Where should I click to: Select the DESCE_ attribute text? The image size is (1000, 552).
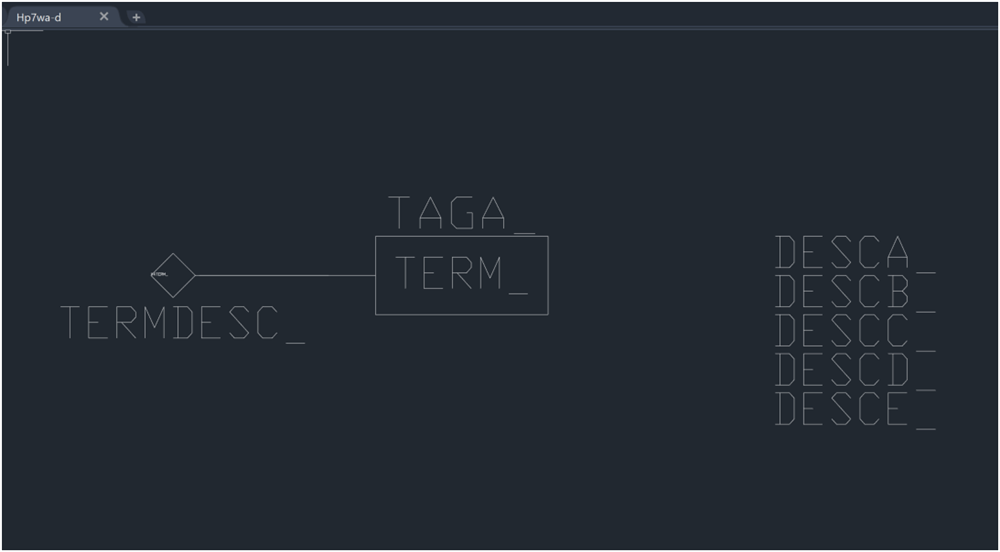(855, 410)
